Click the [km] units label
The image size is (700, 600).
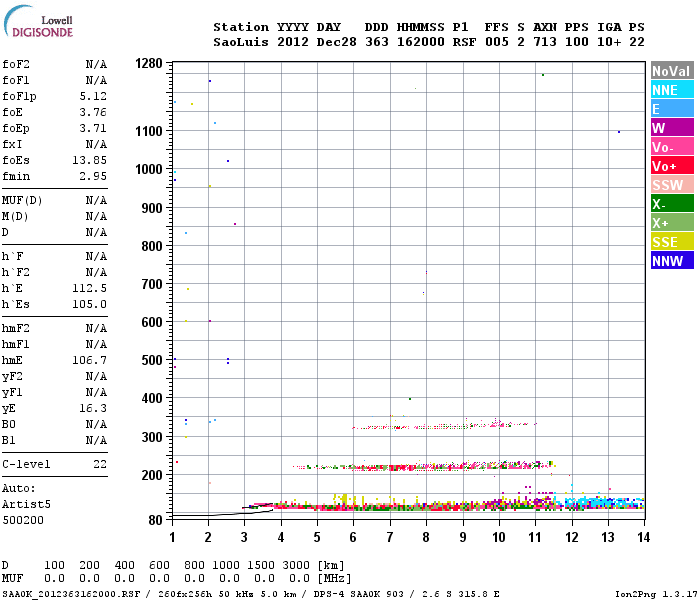point(331,566)
